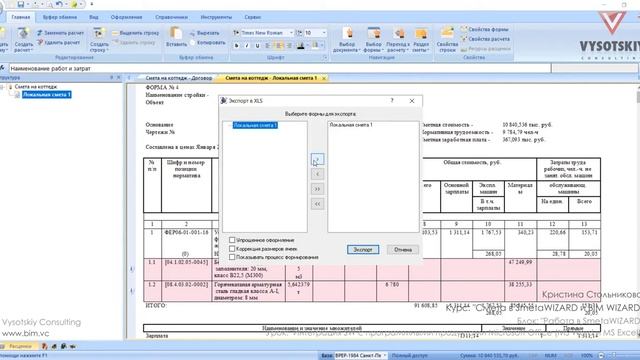
Task: Select 'Локальная смета 1' in dialog right list
Action: point(351,125)
